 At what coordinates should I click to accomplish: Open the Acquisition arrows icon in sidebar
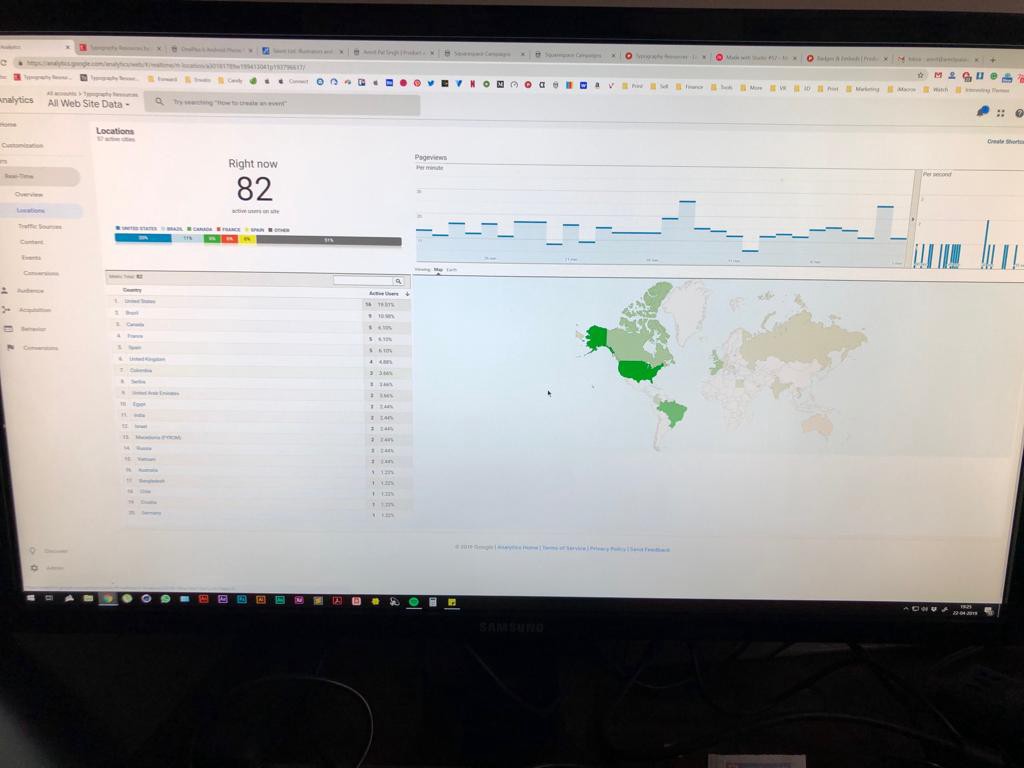pos(6,310)
